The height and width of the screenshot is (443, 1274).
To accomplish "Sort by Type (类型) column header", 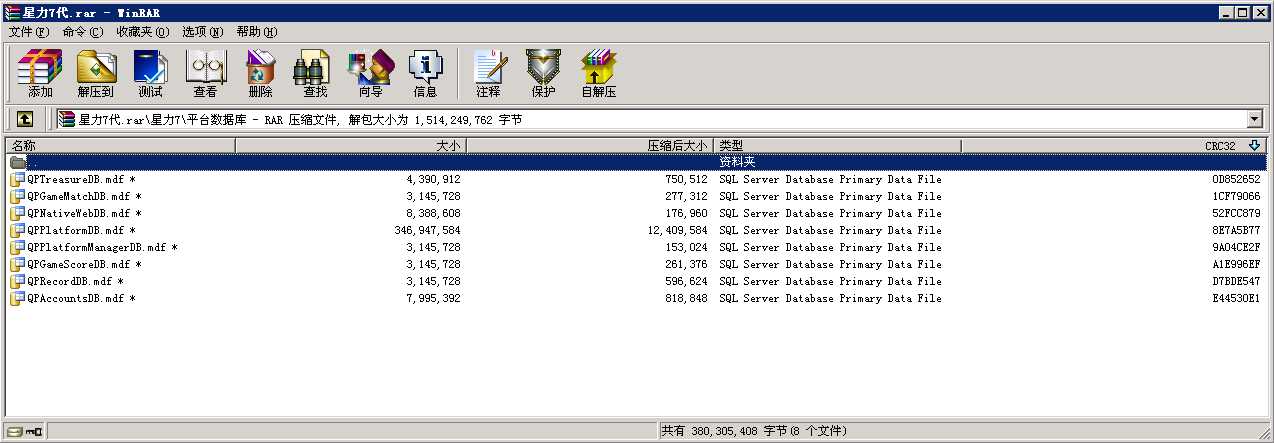I will tap(838, 146).
